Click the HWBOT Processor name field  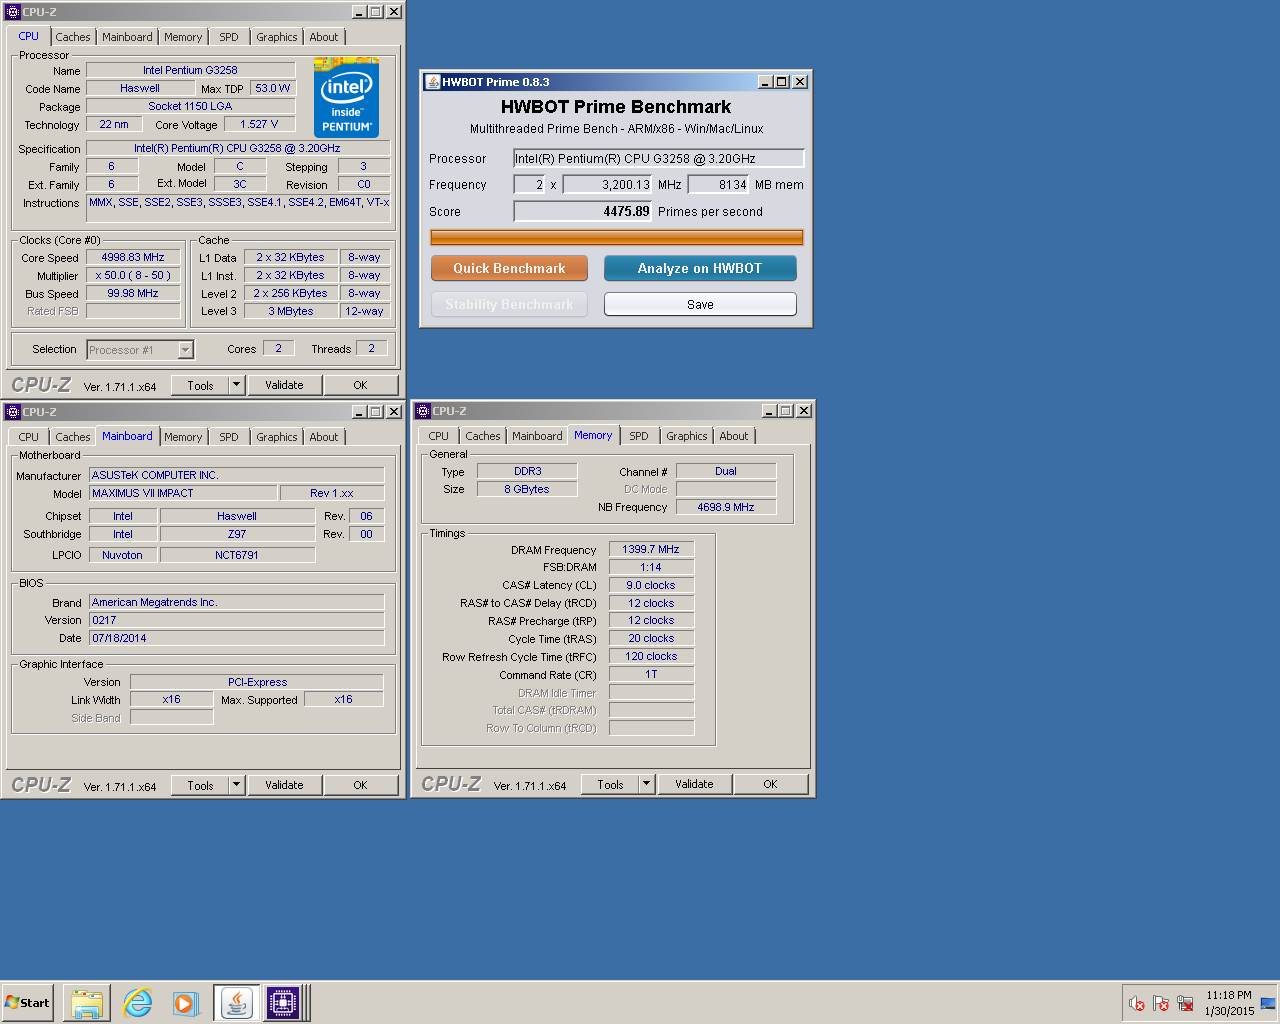(x=659, y=158)
